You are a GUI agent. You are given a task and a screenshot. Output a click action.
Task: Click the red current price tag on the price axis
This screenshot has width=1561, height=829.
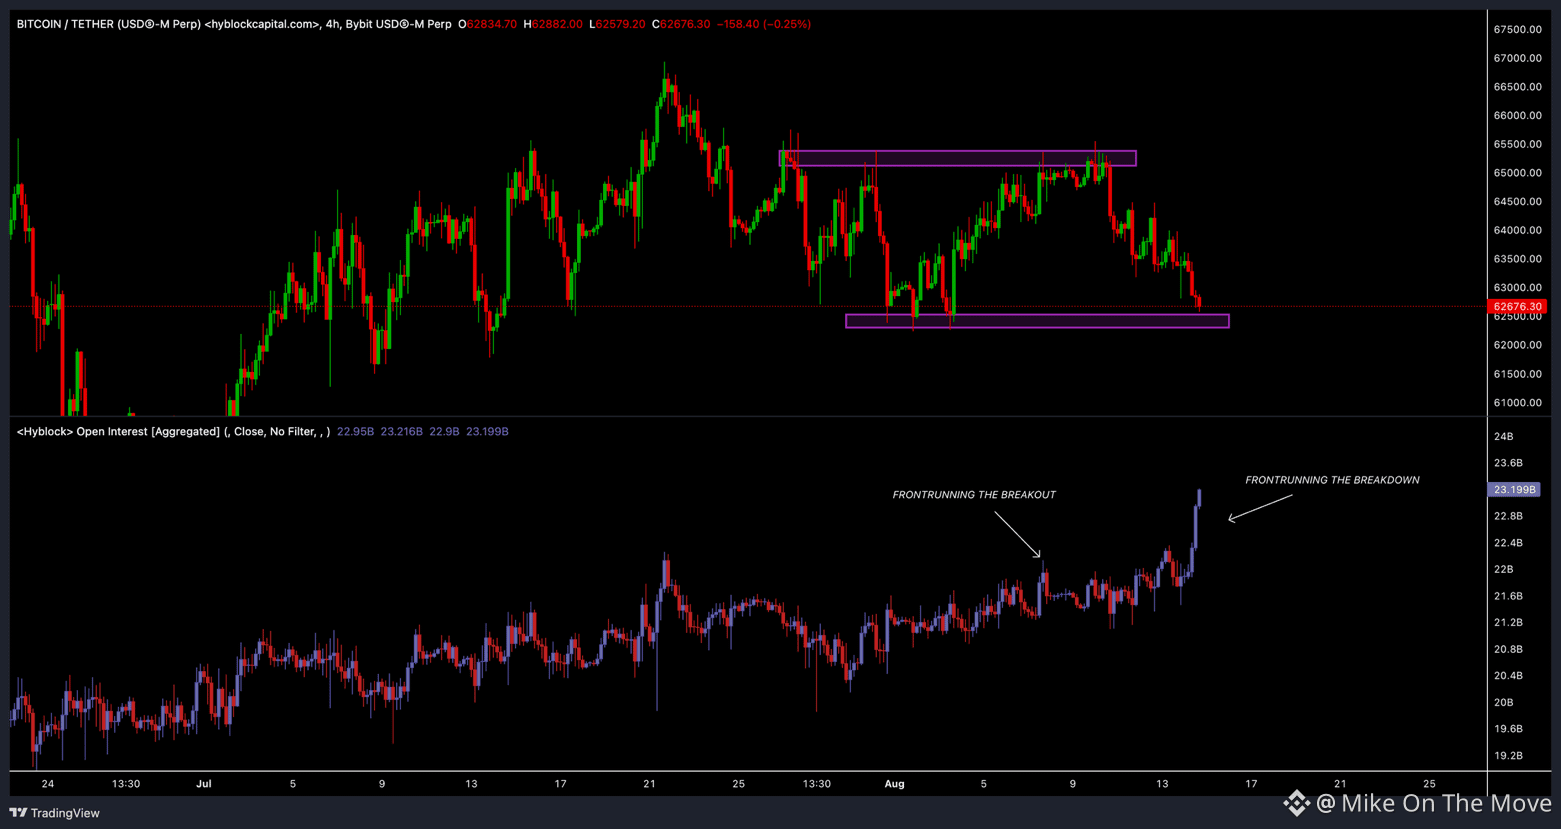point(1517,307)
